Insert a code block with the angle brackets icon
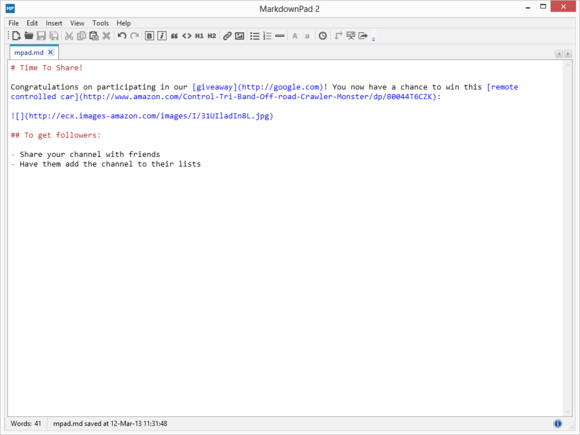The height and width of the screenshot is (435, 580). point(187,36)
